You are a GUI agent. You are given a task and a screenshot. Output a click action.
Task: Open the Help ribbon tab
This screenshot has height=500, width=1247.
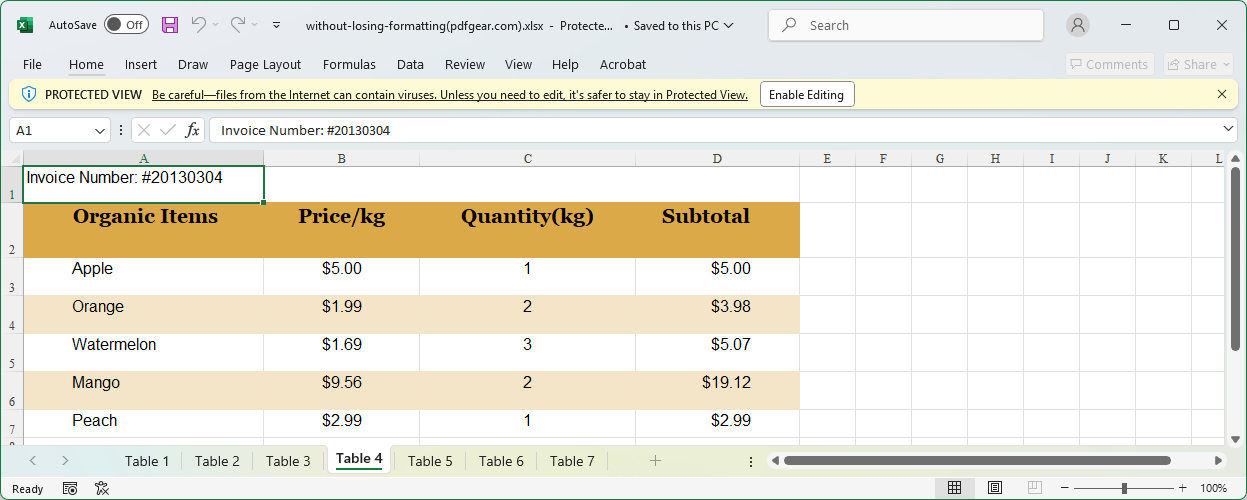pyautogui.click(x=565, y=64)
